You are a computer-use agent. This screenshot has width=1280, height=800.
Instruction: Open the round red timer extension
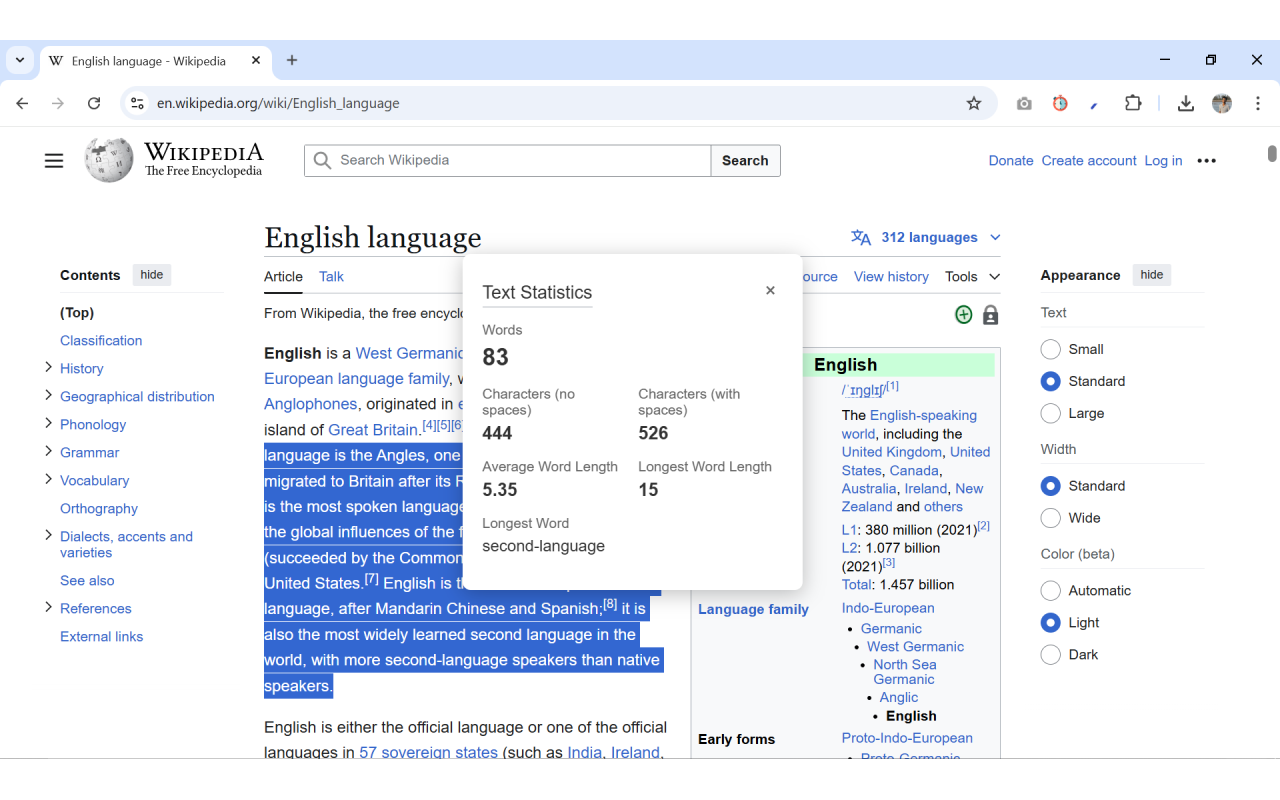click(x=1060, y=103)
